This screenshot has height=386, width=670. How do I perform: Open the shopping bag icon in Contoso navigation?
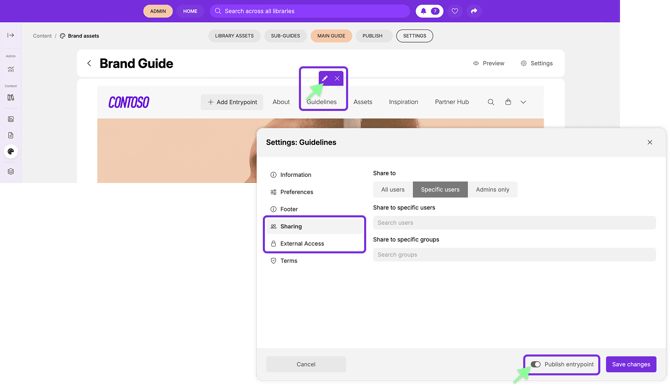click(508, 102)
